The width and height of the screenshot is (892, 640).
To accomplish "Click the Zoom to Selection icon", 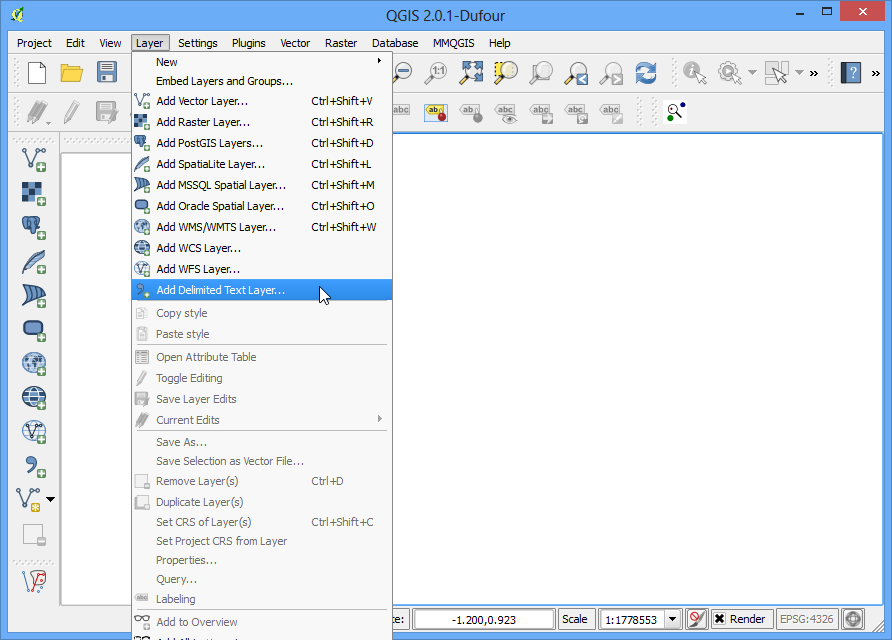I will click(506, 73).
